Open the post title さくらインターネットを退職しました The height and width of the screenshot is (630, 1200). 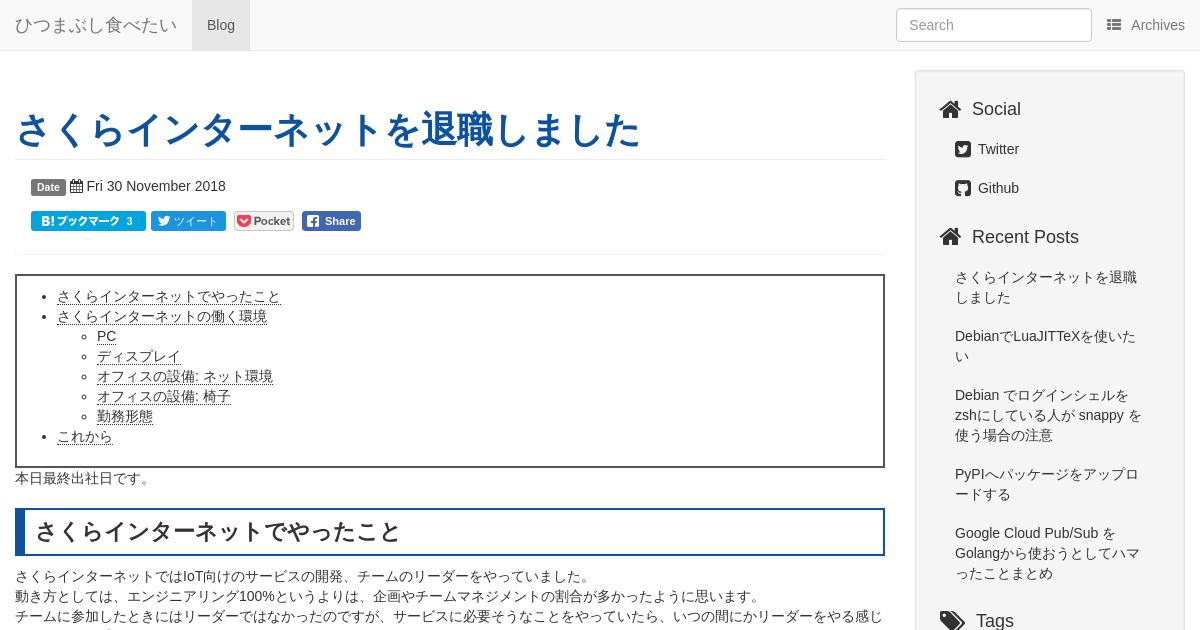pos(327,130)
